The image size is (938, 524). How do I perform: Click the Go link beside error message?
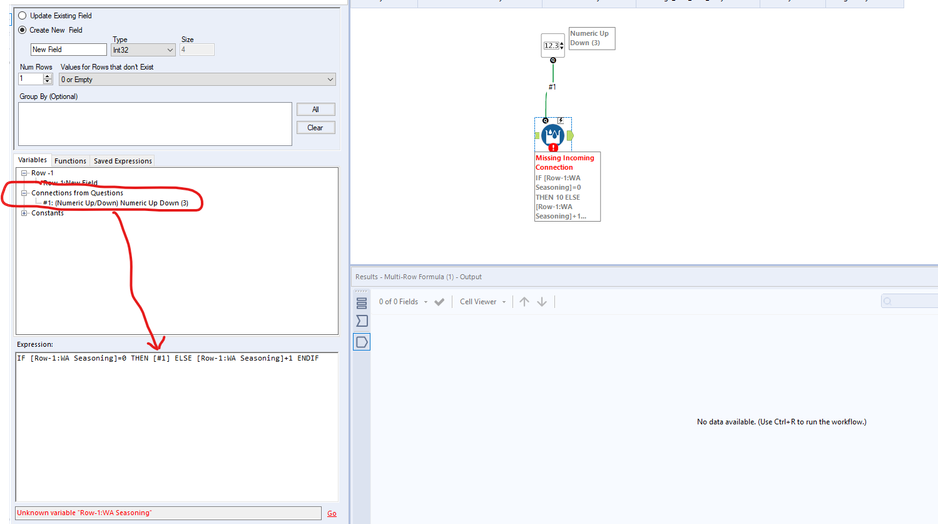(331, 513)
